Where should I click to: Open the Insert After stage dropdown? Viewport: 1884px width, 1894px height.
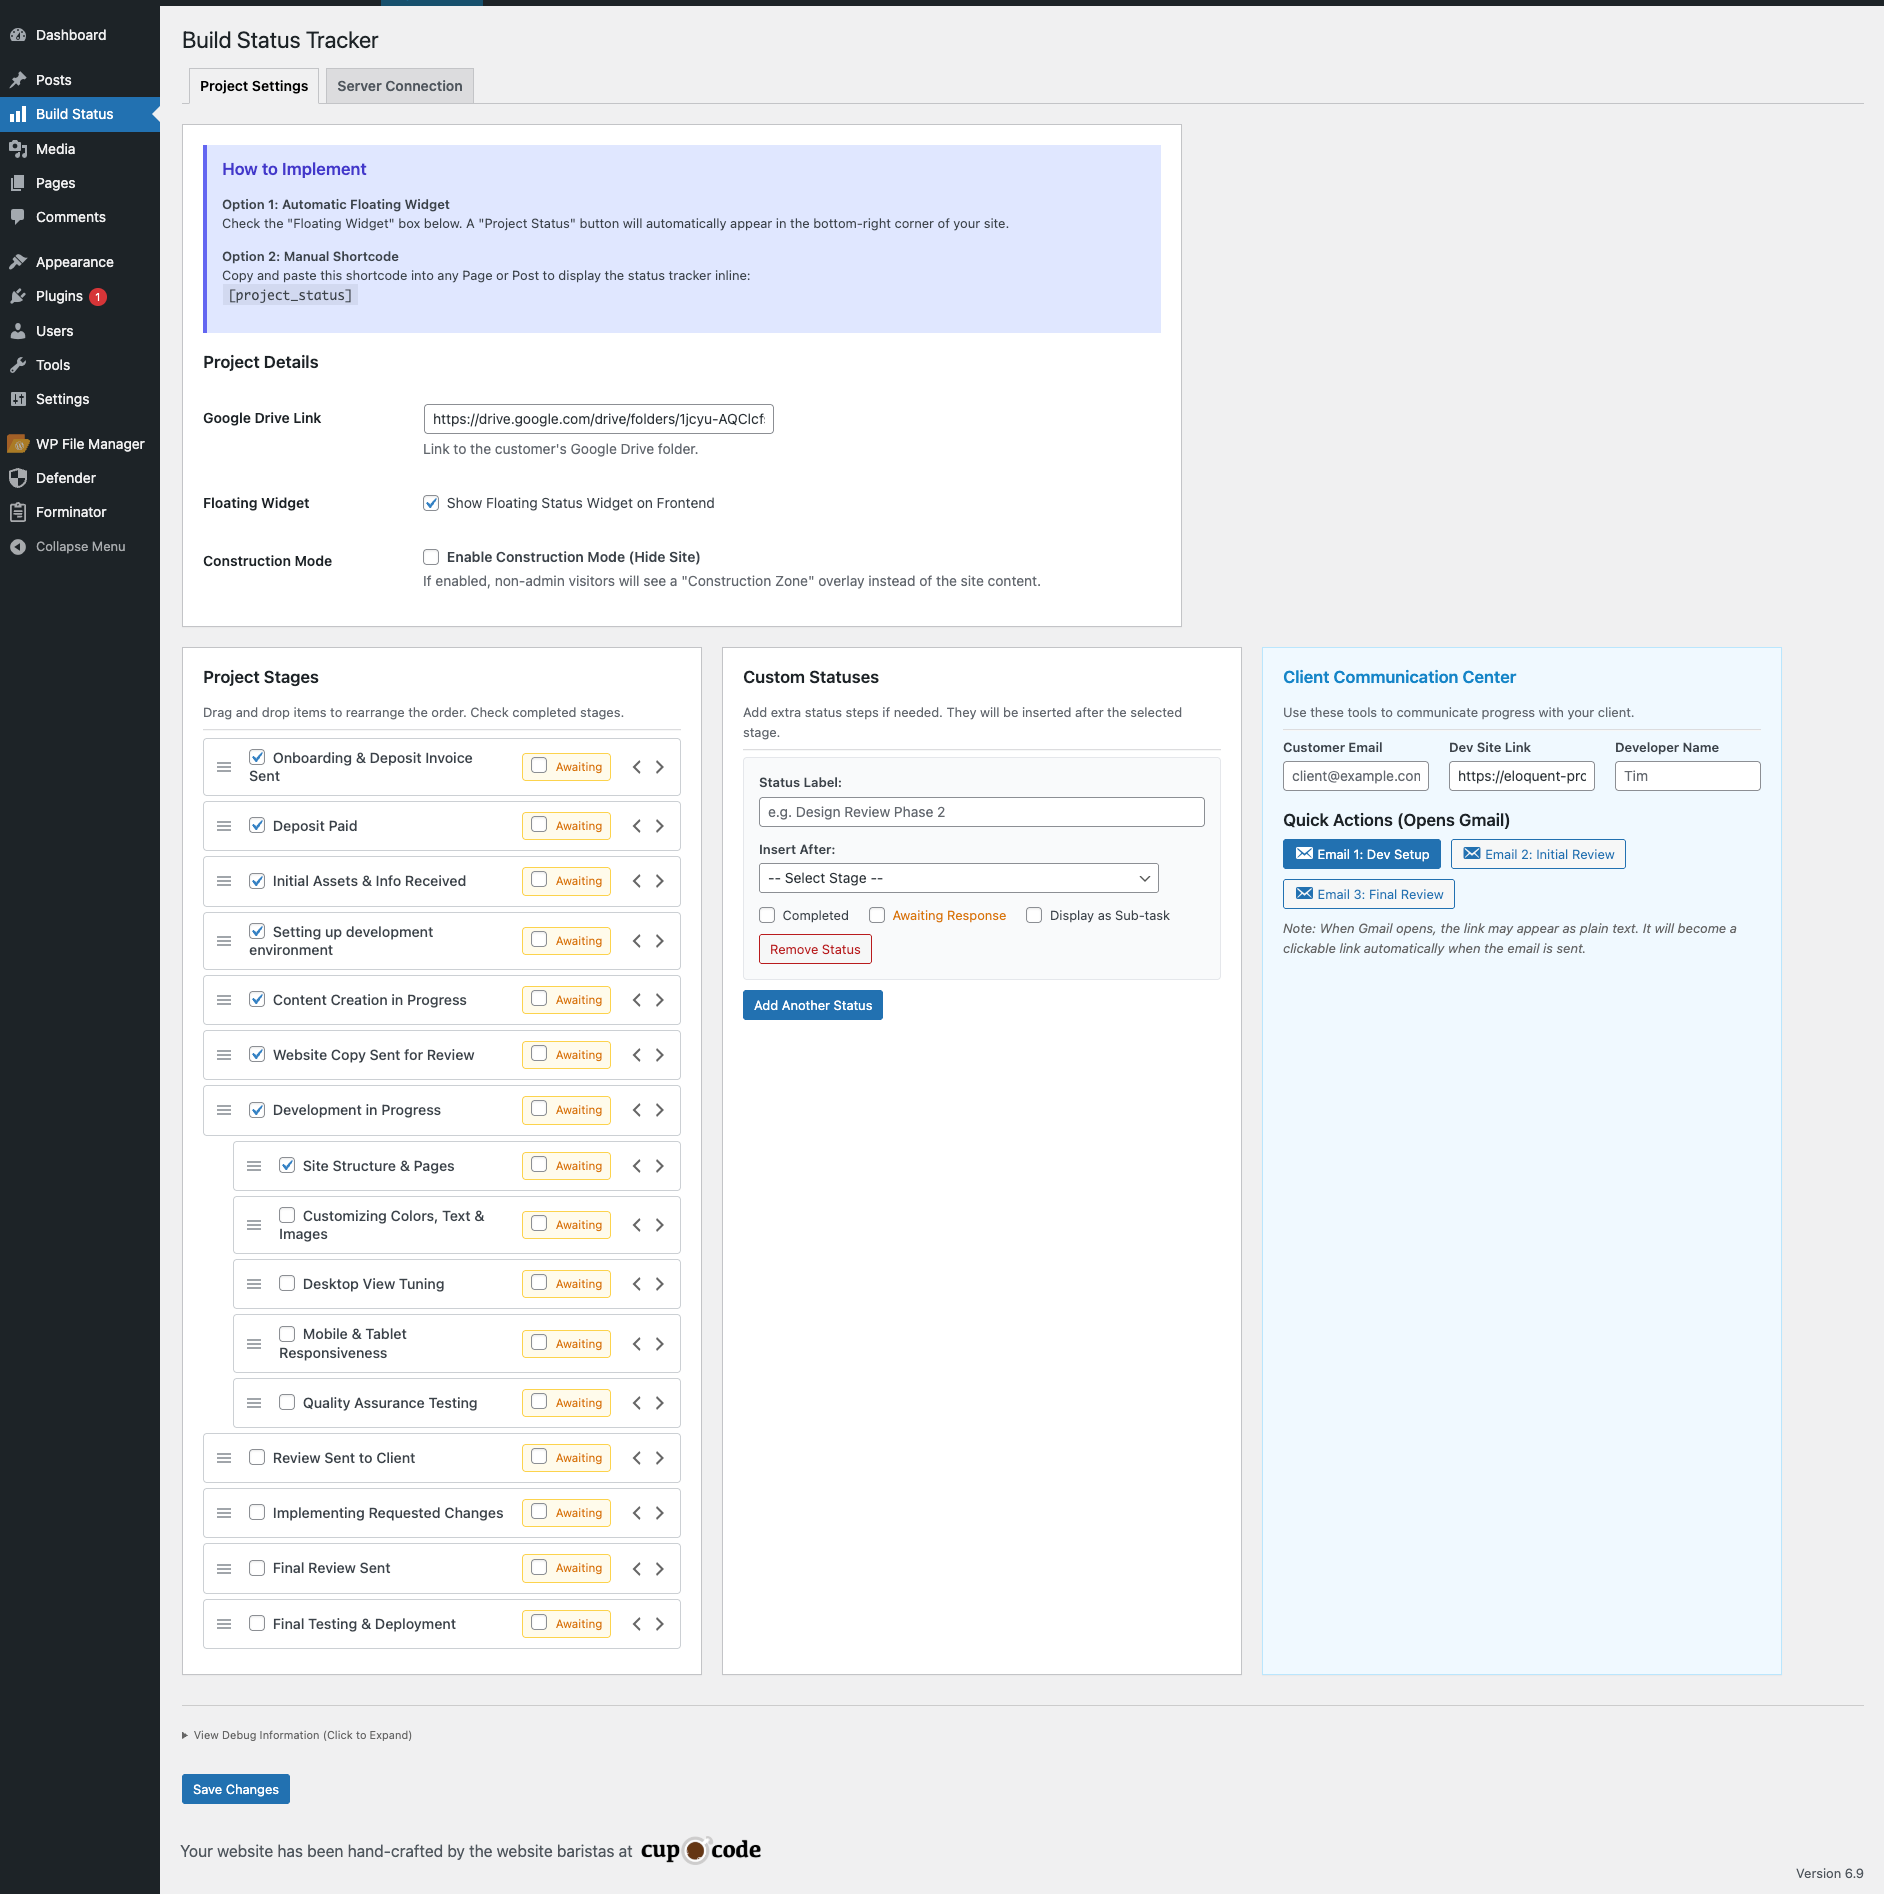(957, 878)
